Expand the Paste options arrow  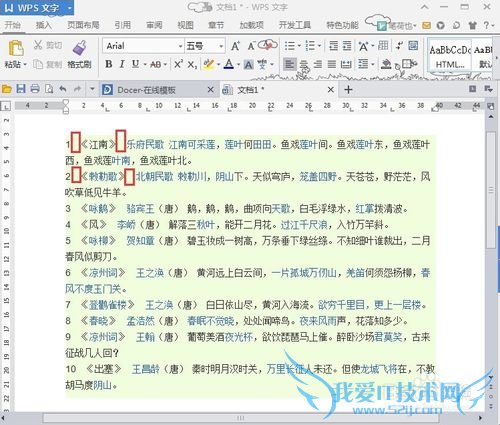pos(25,64)
